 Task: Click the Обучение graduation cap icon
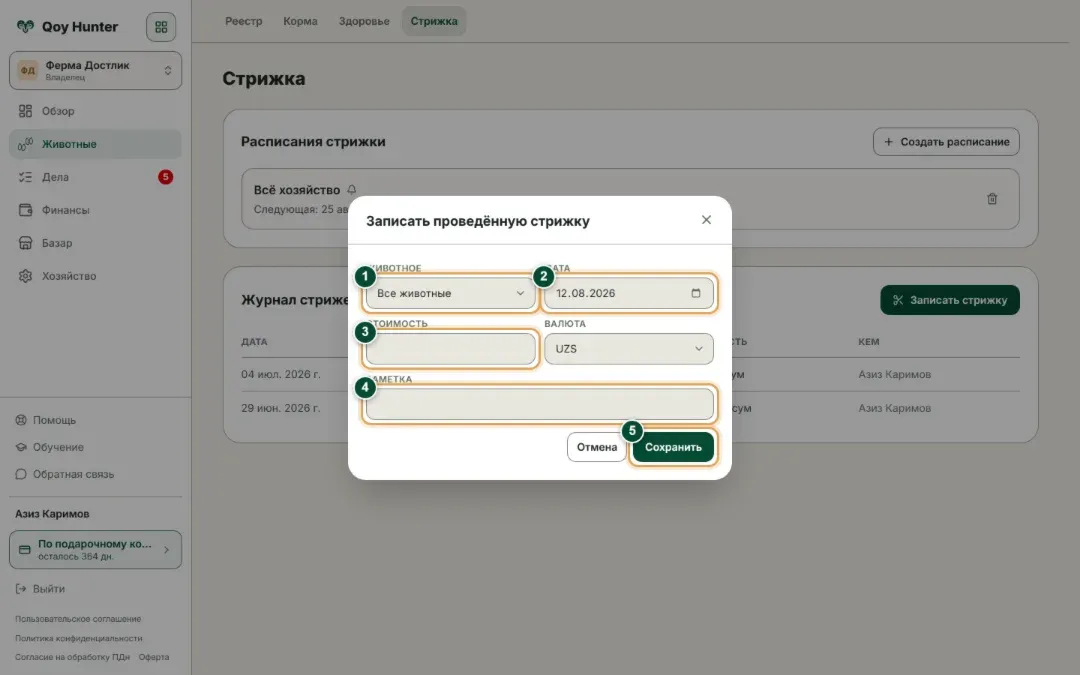tap(21, 447)
